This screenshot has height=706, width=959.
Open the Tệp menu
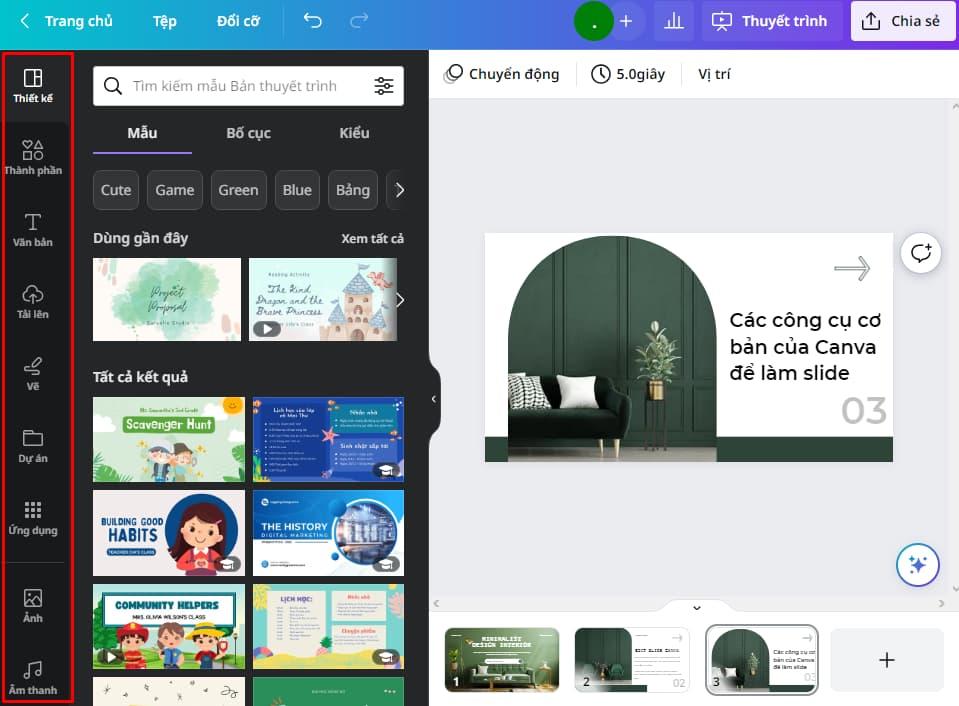(x=164, y=20)
